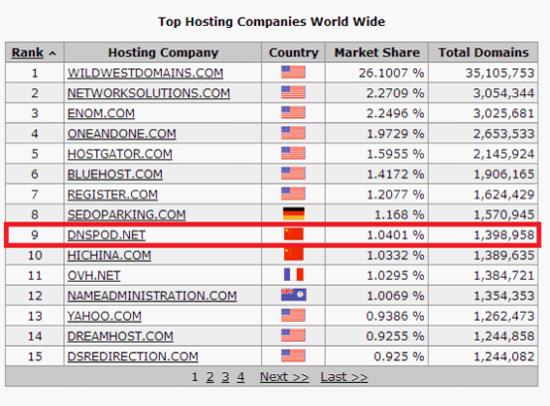
Task: Click the French flag beside OVH.NET
Action: (294, 274)
